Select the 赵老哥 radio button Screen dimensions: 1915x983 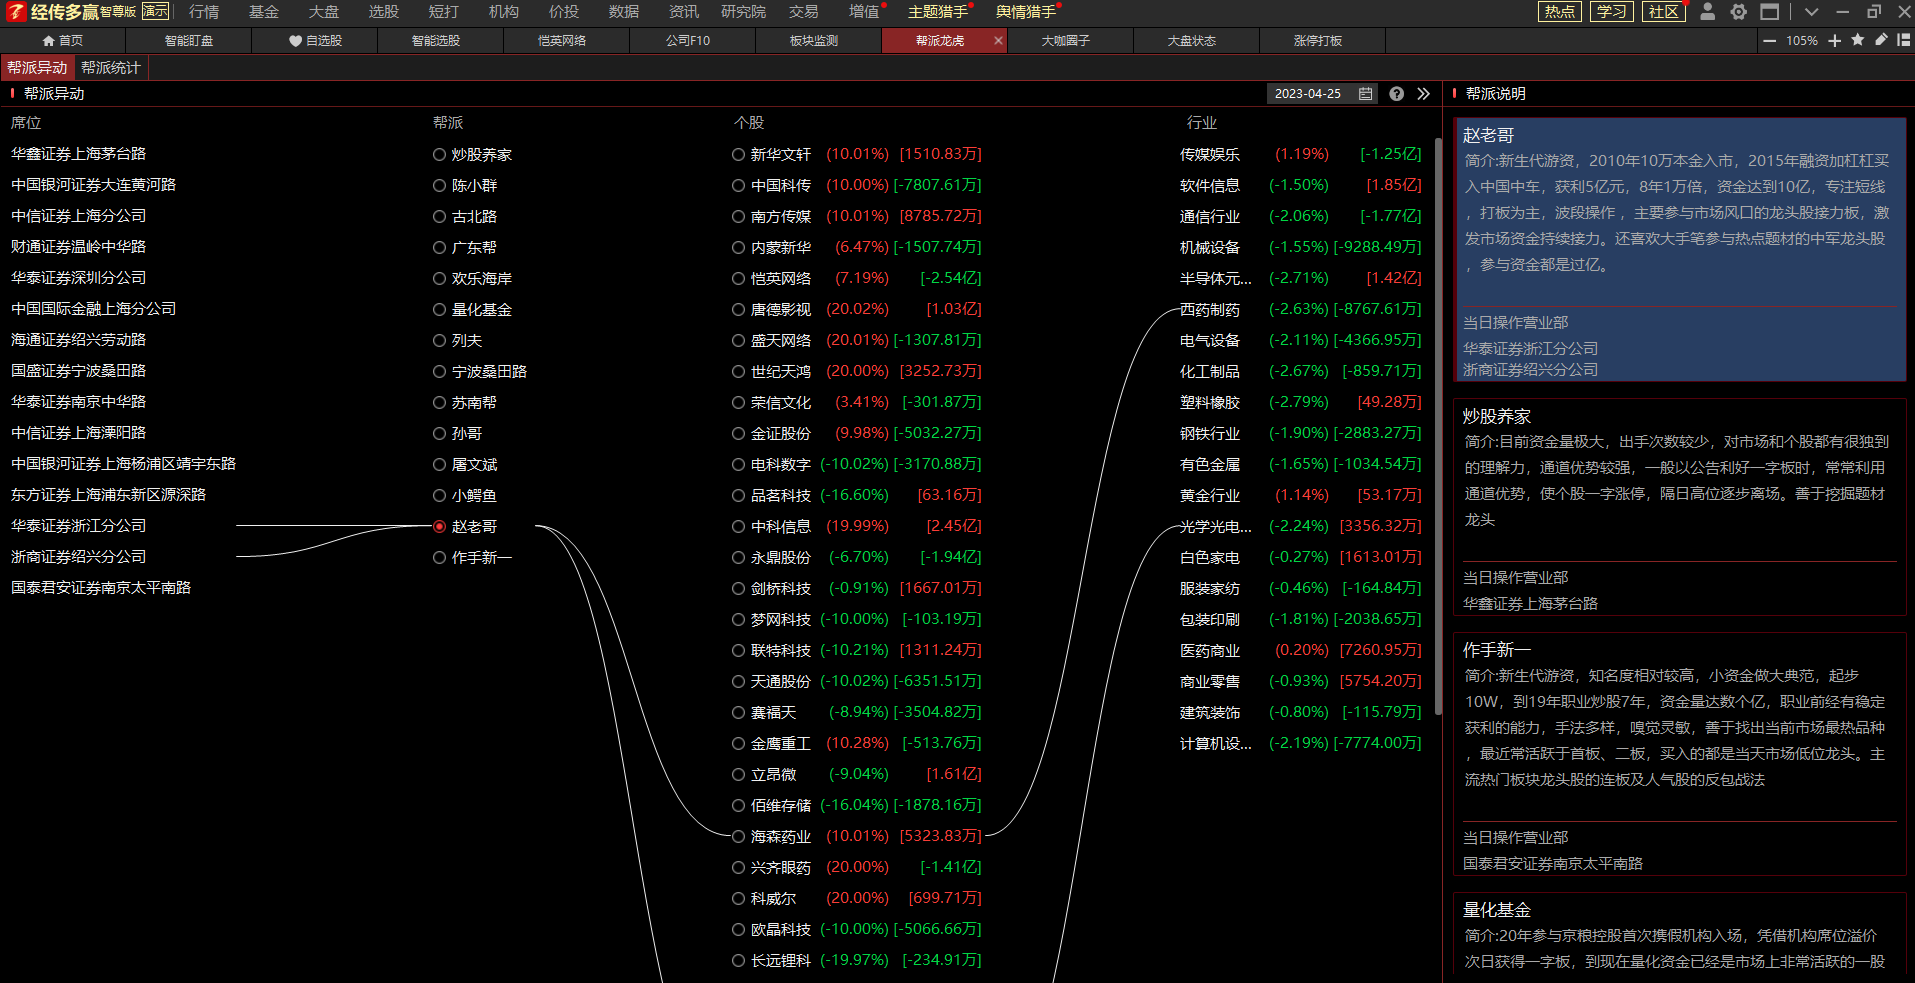[439, 526]
